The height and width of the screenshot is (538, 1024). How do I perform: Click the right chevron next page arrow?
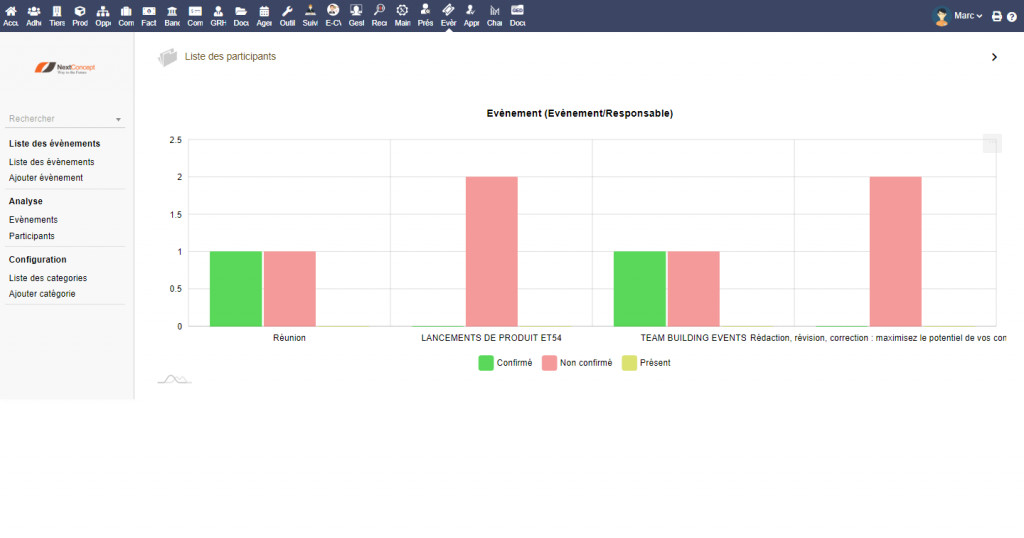pos(994,57)
